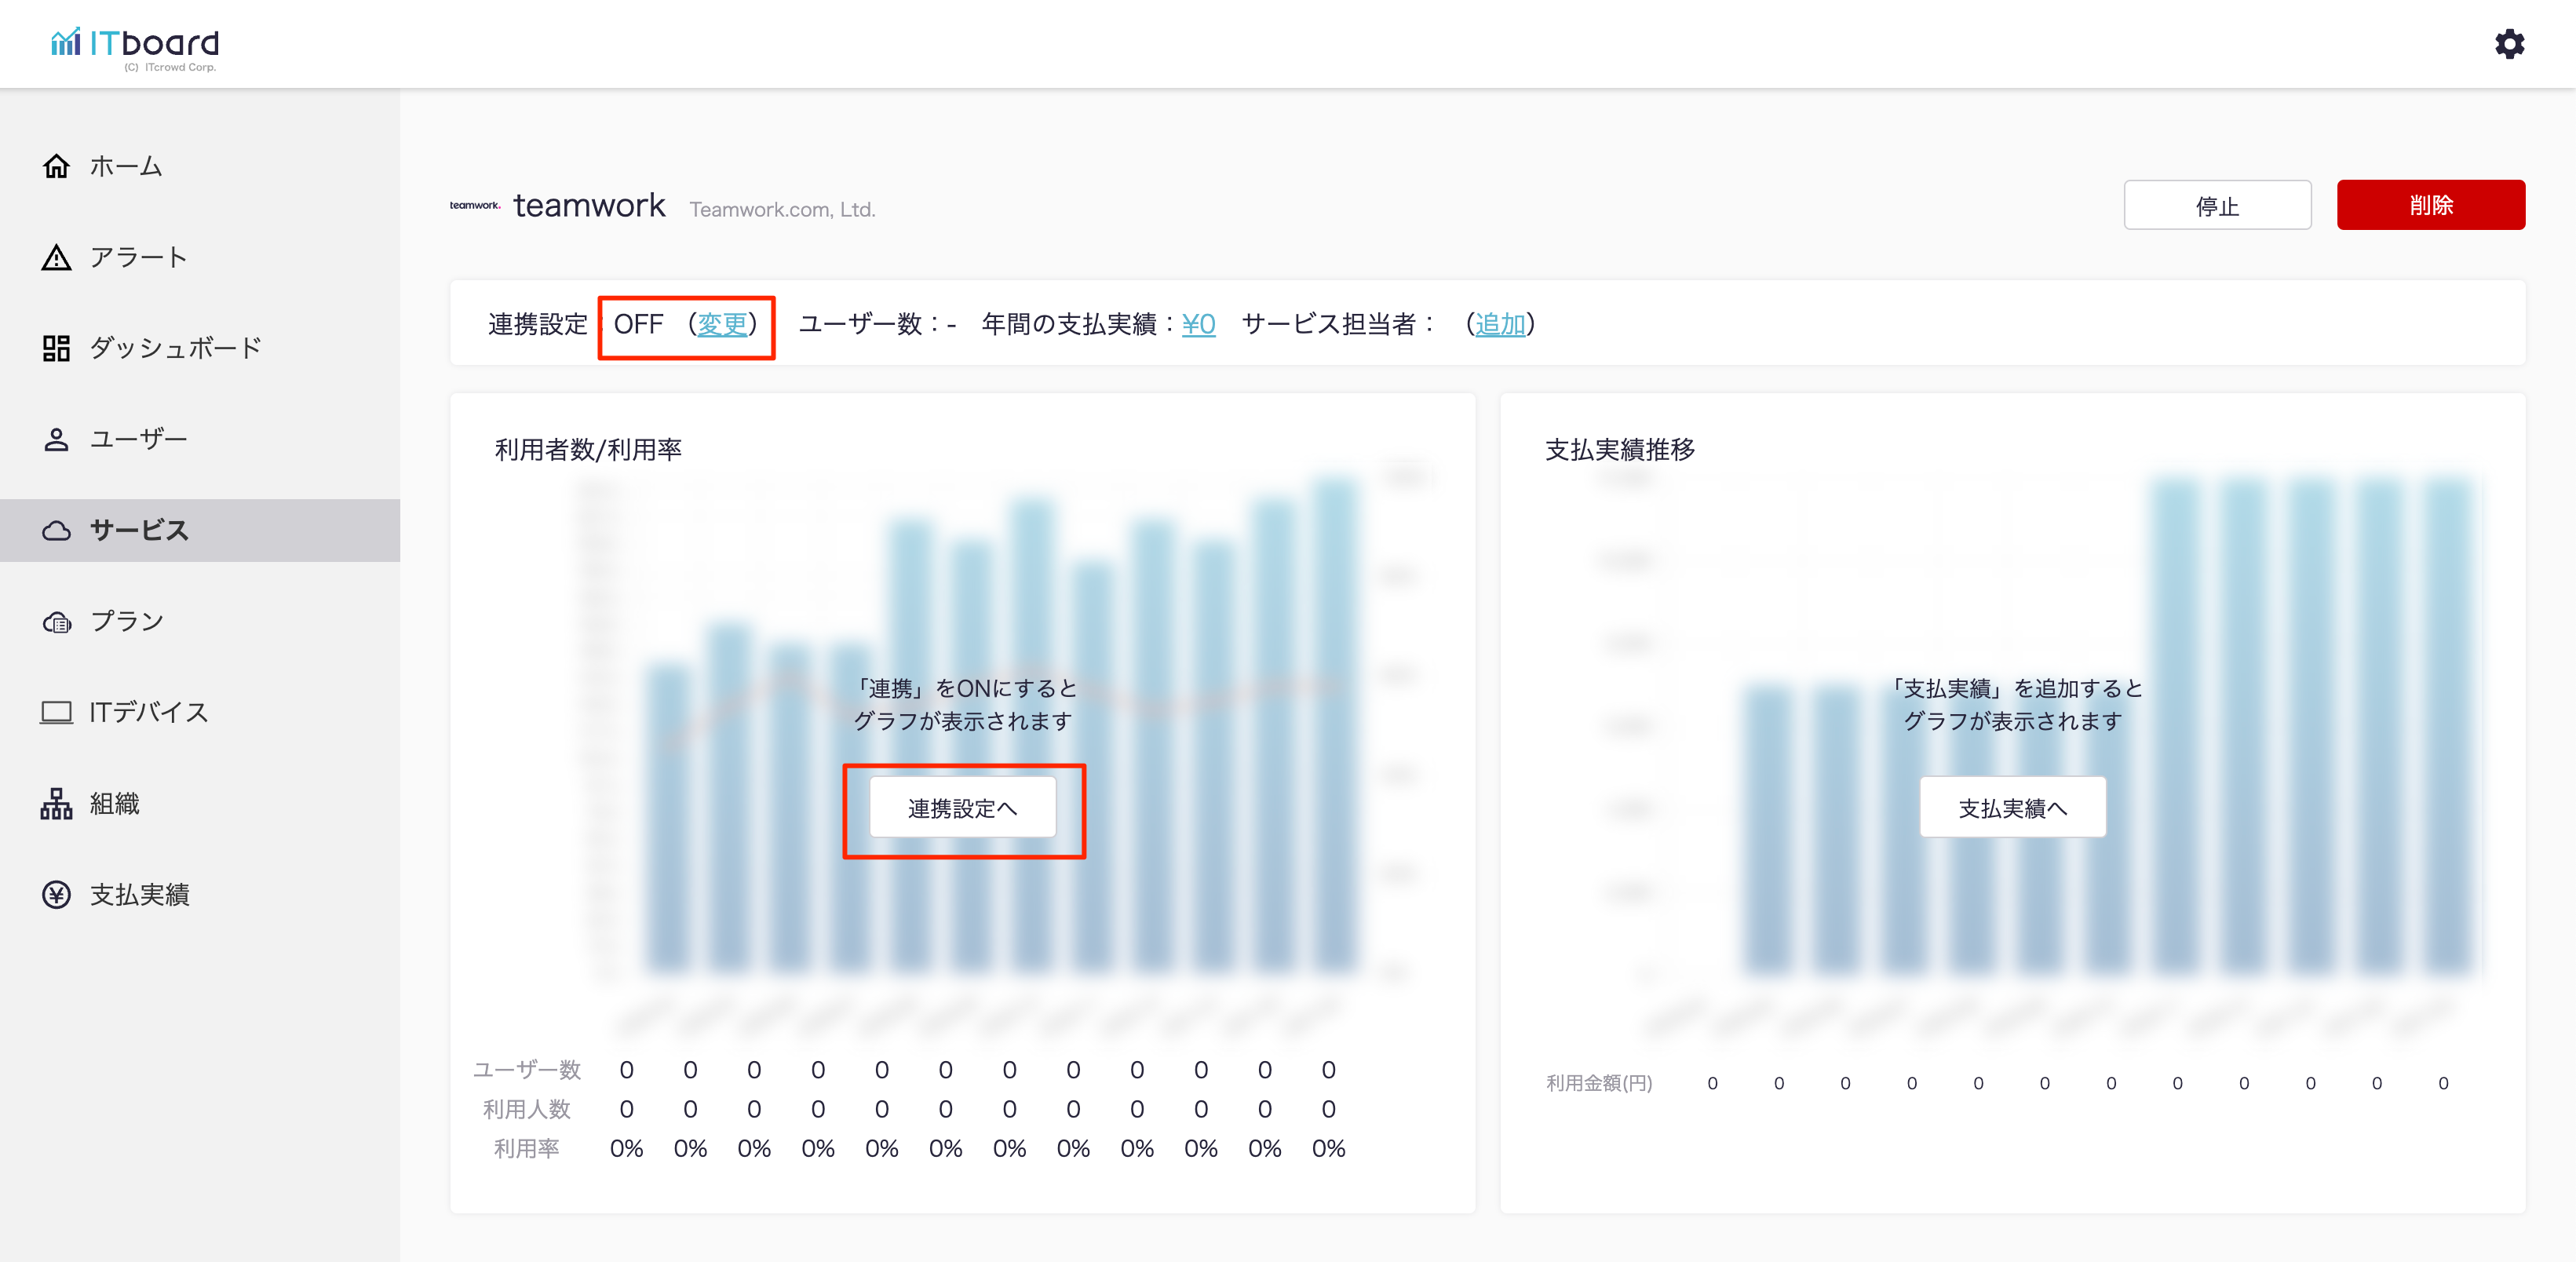Select 支払実績 in the sidebar
This screenshot has height=1262, width=2576.
140,895
